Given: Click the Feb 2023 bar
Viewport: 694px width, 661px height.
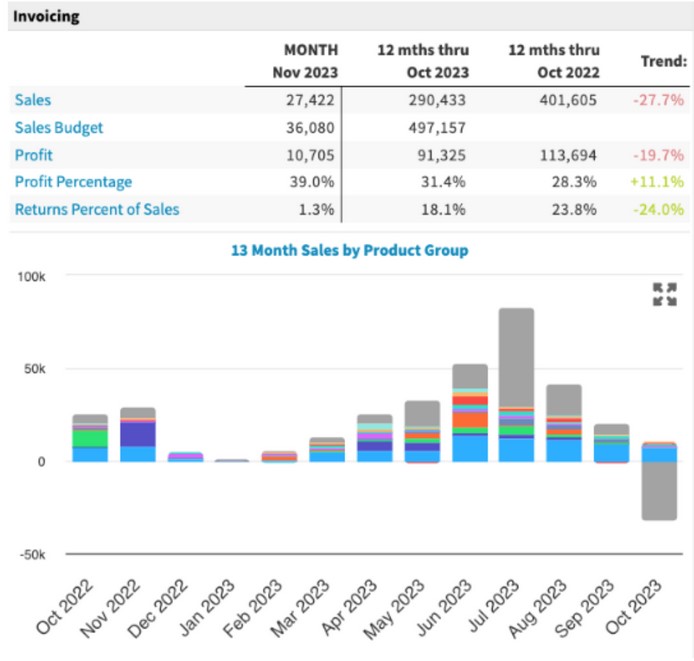Looking at the screenshot, I should 279,456.
